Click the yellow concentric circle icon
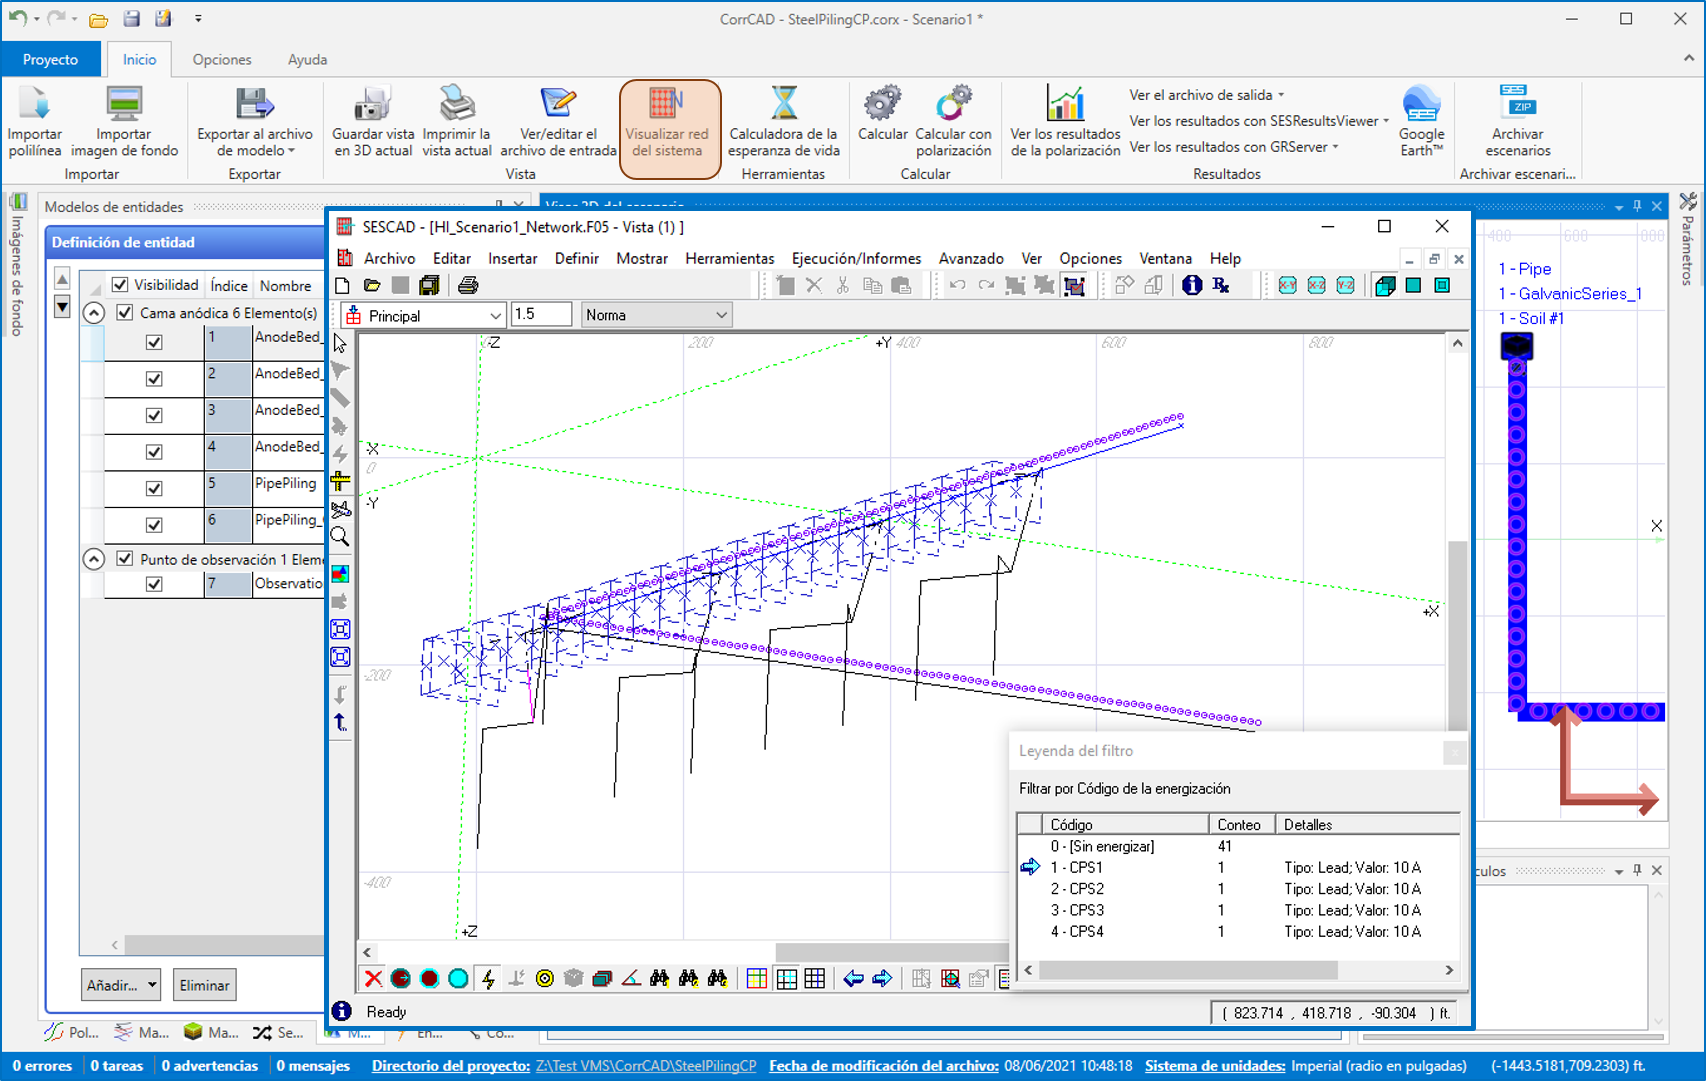Screen dimensions: 1706x1081 [545, 979]
